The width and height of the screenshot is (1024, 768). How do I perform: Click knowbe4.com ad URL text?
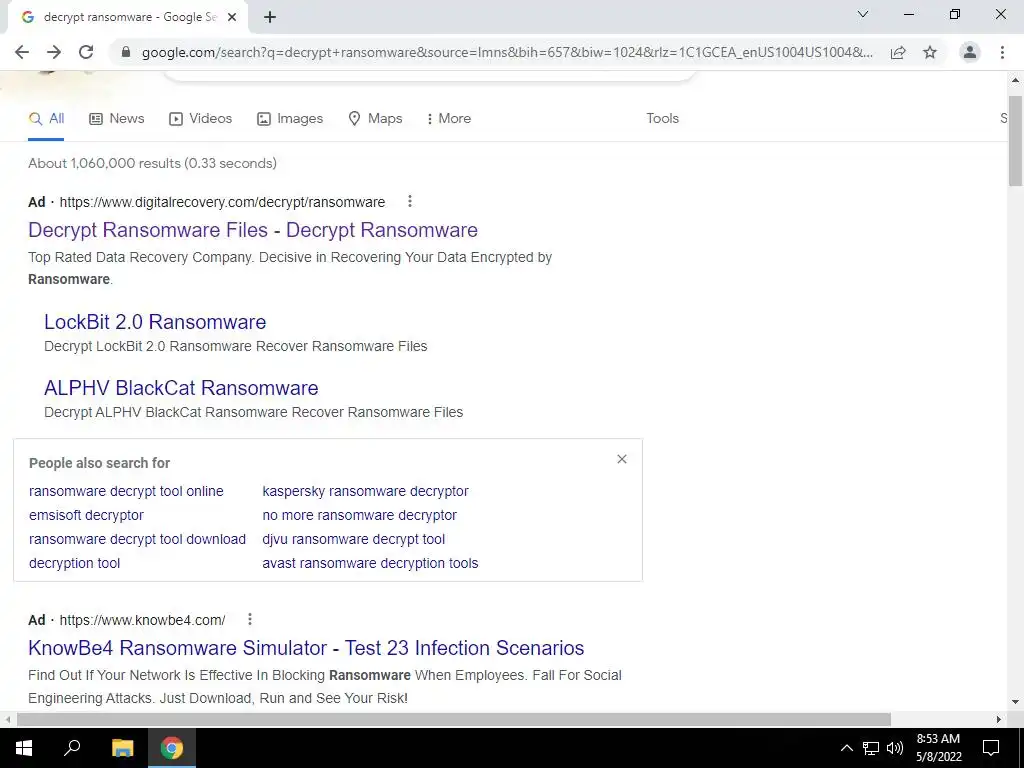click(x=142, y=620)
